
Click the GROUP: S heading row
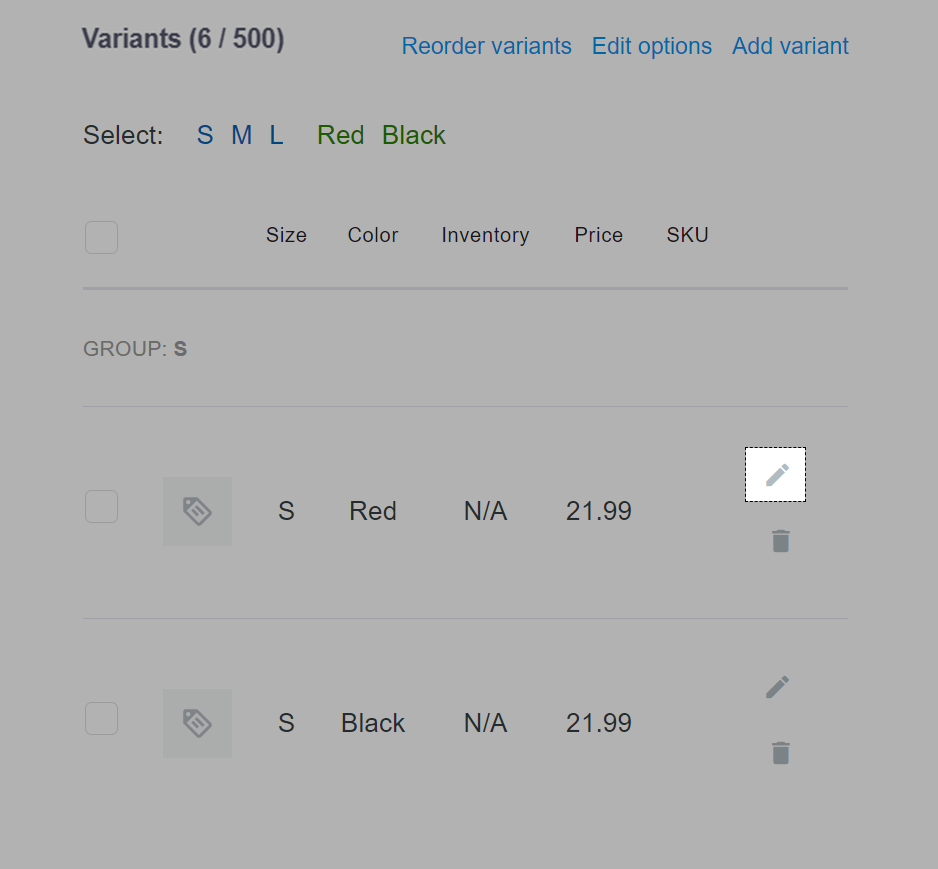click(x=135, y=349)
